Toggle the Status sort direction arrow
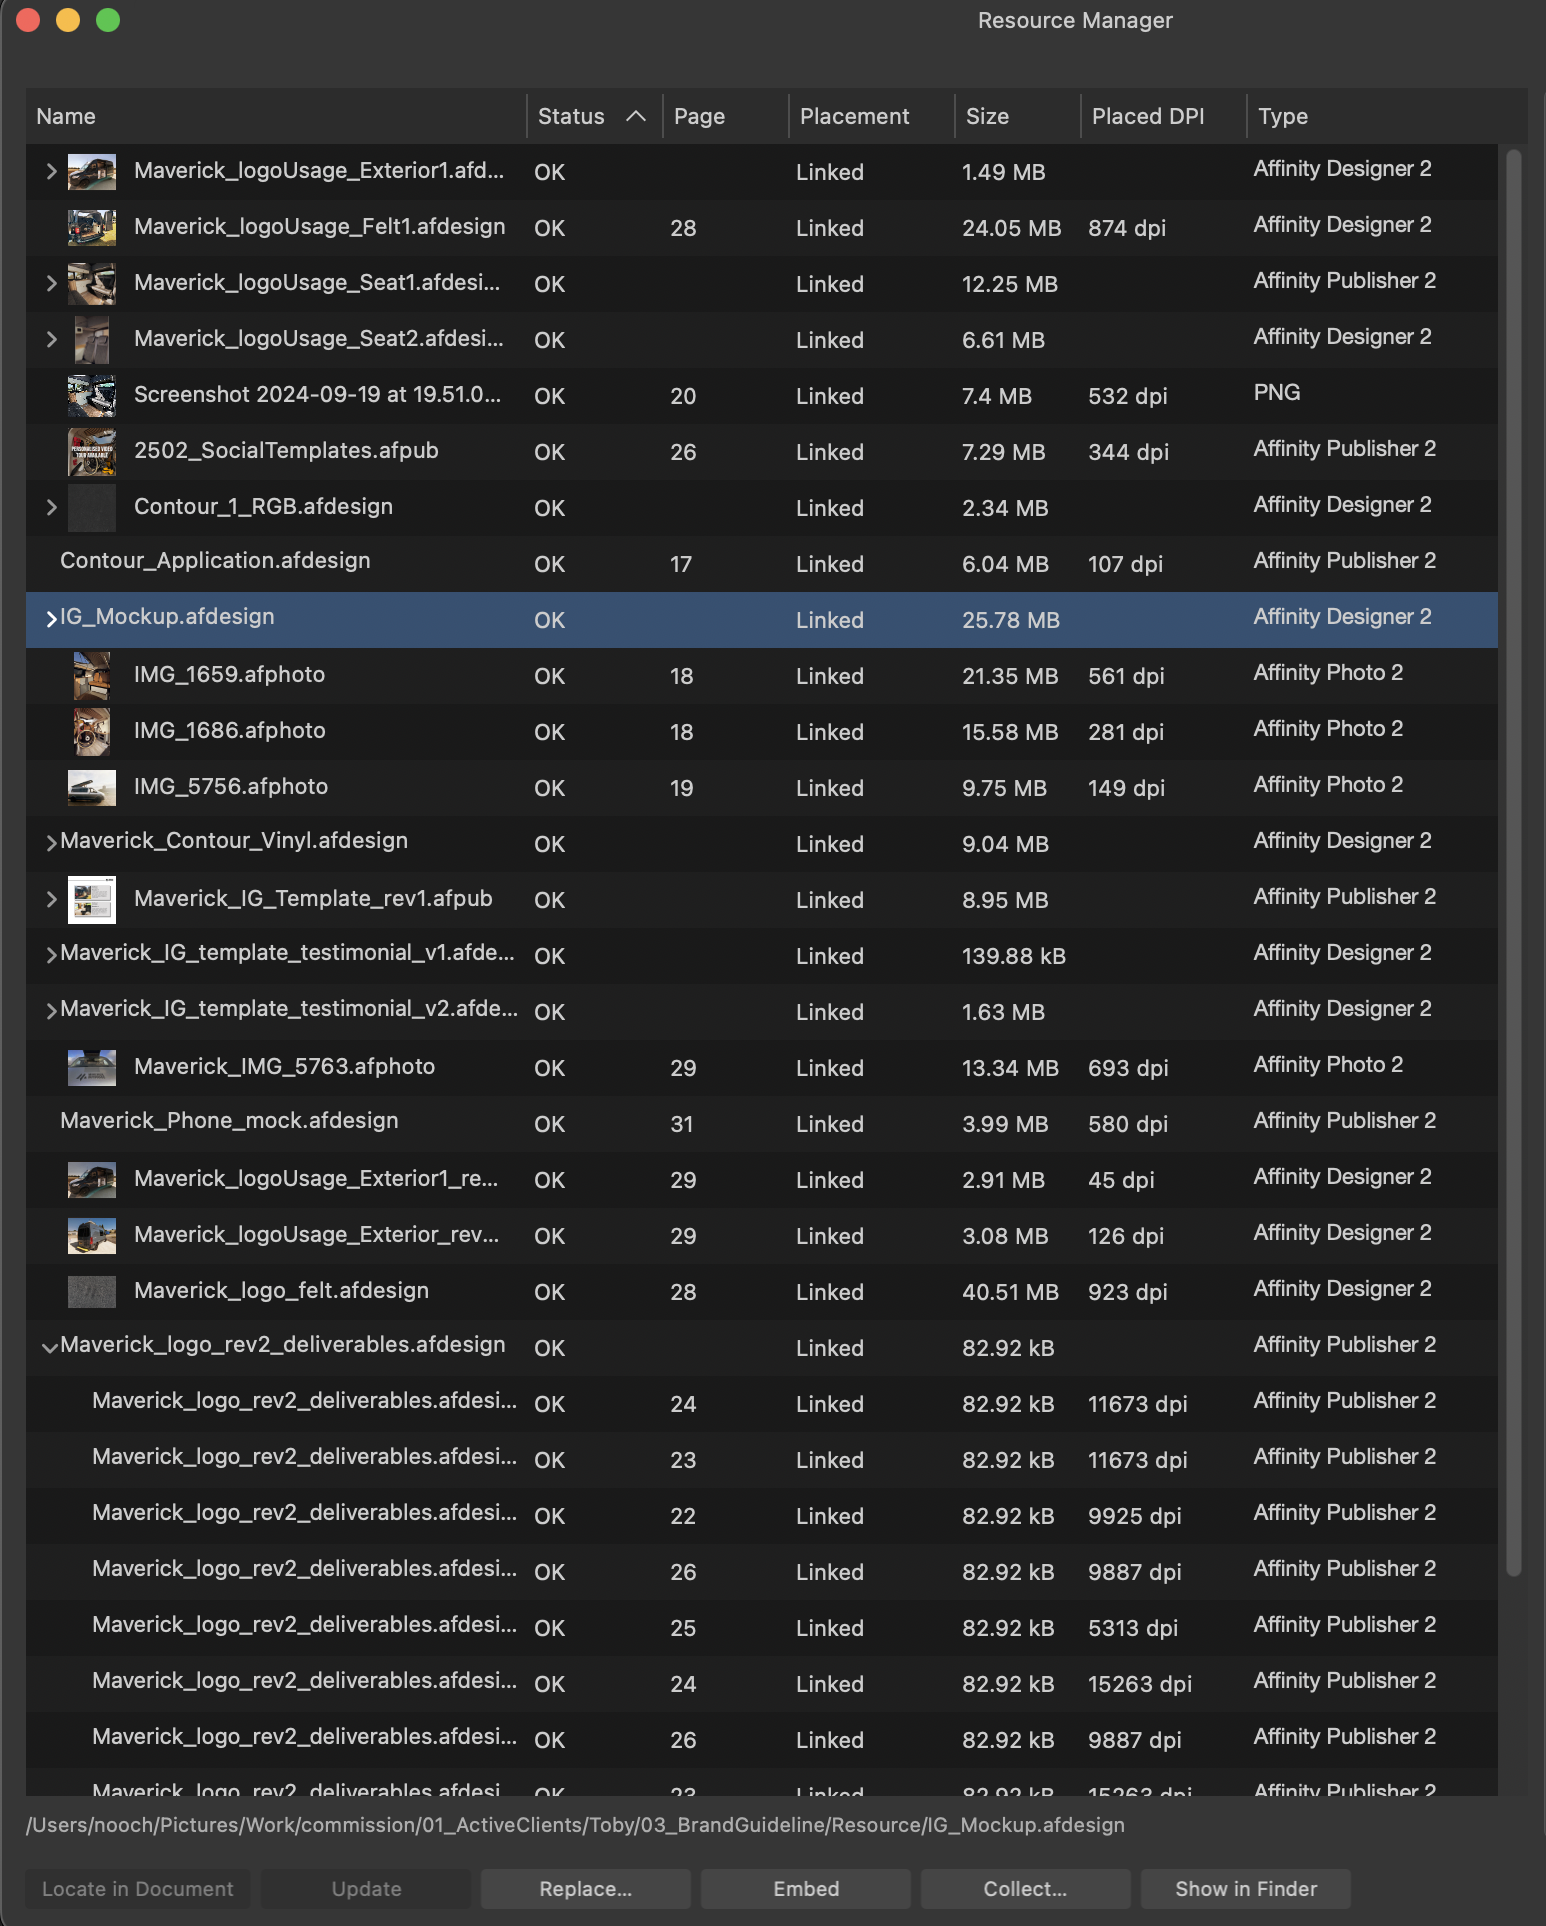The height and width of the screenshot is (1926, 1546). click(x=635, y=116)
